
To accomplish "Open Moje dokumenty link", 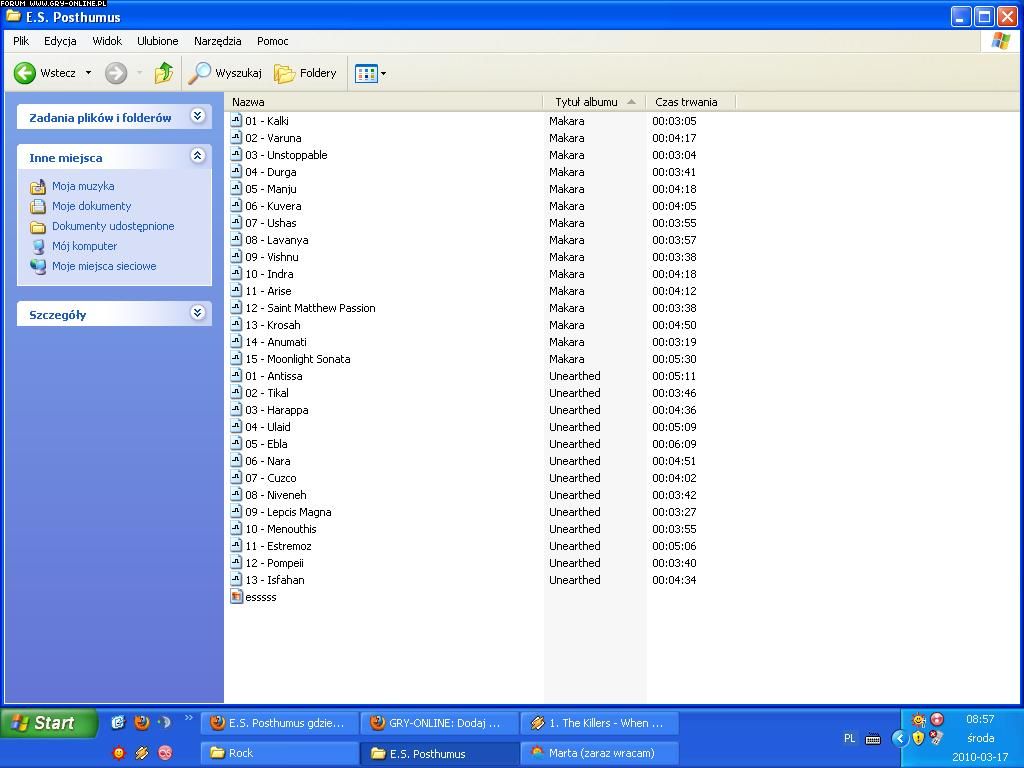I will click(x=91, y=206).
